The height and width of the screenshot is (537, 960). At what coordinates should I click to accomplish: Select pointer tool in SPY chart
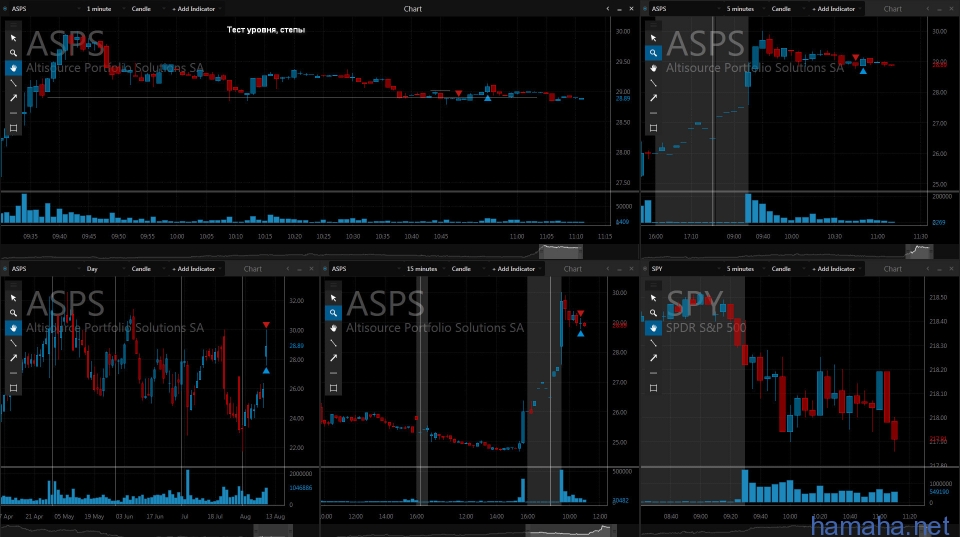click(653, 298)
